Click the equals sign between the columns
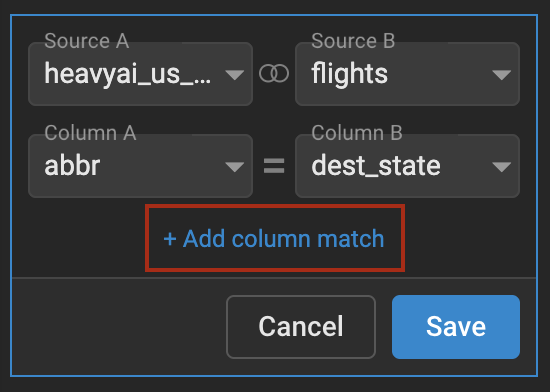This screenshot has width=550, height=392. 274,166
